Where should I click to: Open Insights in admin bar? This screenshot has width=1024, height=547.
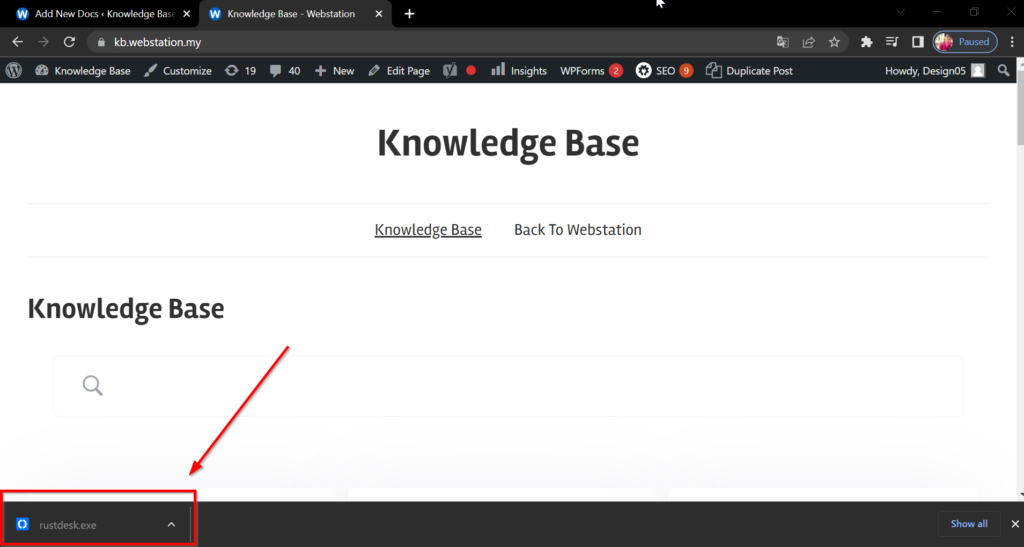coord(519,70)
